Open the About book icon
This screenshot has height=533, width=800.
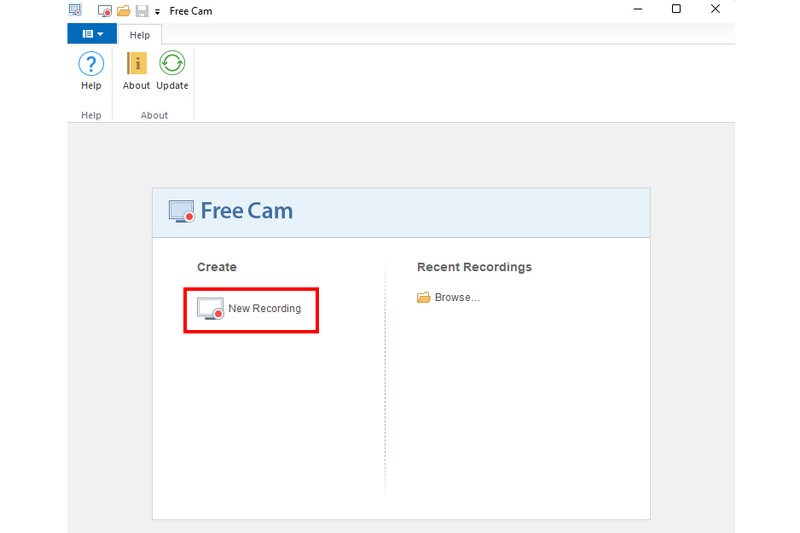[x=137, y=65]
